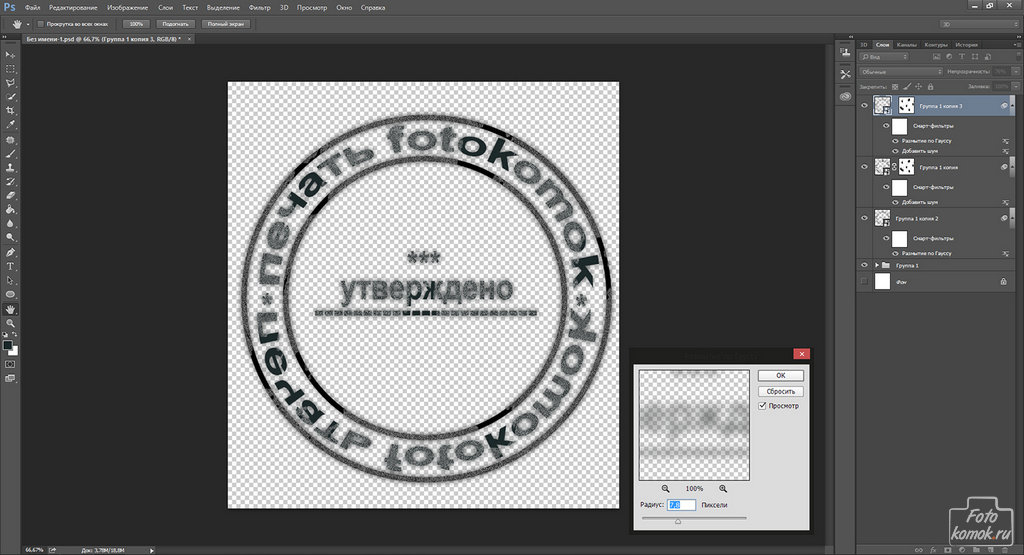
Task: Switch to the История tab
Action: tap(966, 44)
